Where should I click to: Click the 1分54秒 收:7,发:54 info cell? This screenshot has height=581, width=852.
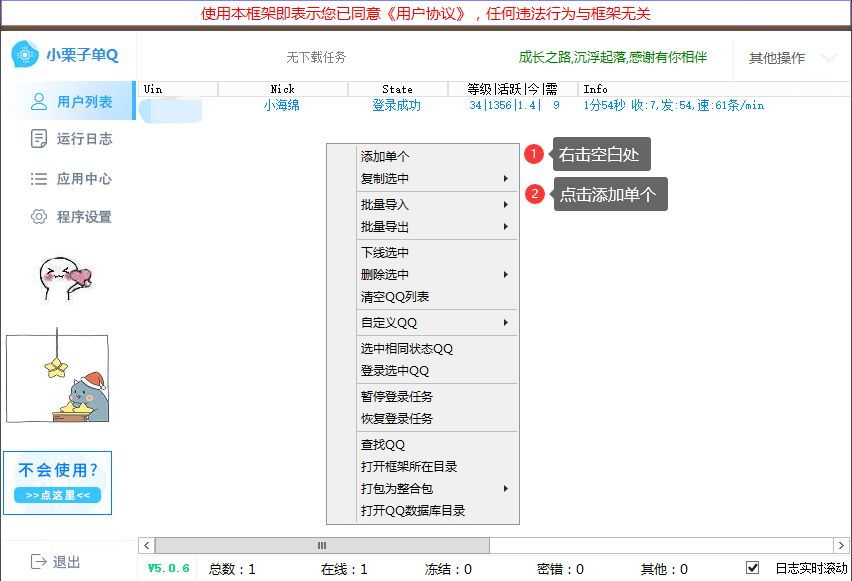[x=674, y=105]
